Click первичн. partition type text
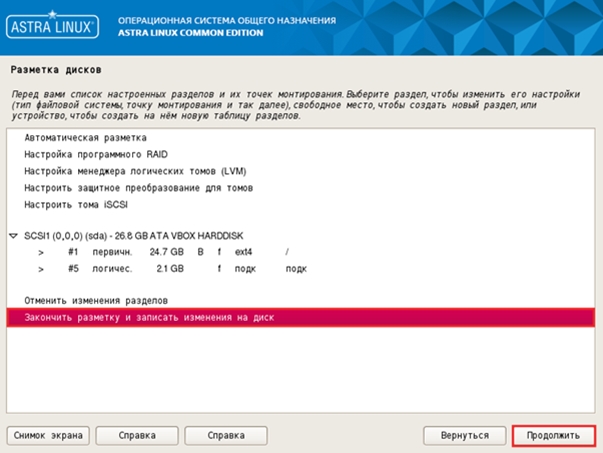Viewport: 603px width, 453px height. click(x=112, y=252)
